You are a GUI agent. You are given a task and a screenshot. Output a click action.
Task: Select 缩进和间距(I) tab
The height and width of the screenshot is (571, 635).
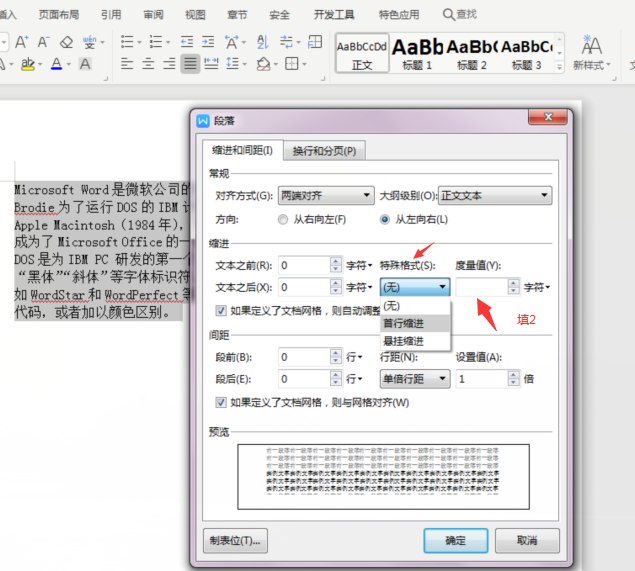click(242, 150)
